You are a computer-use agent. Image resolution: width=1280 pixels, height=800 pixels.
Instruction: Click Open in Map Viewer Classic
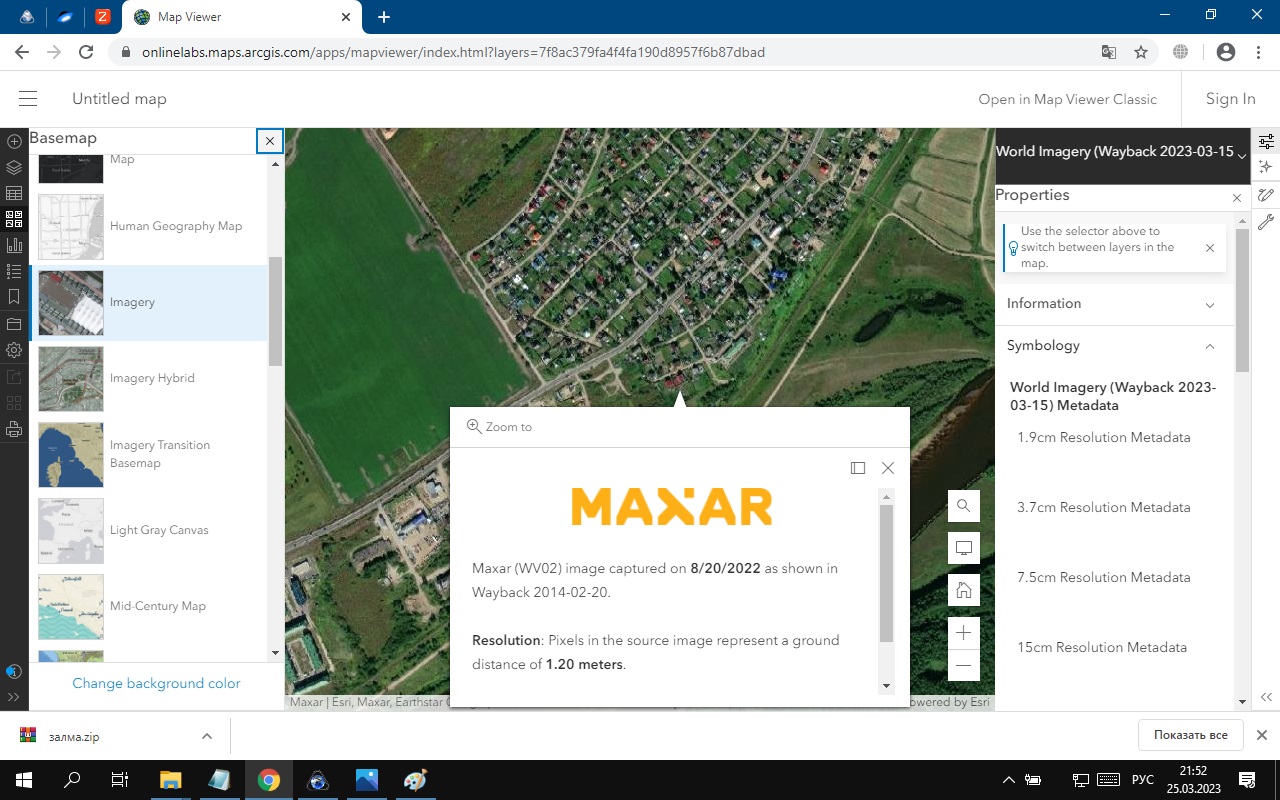tap(1067, 99)
